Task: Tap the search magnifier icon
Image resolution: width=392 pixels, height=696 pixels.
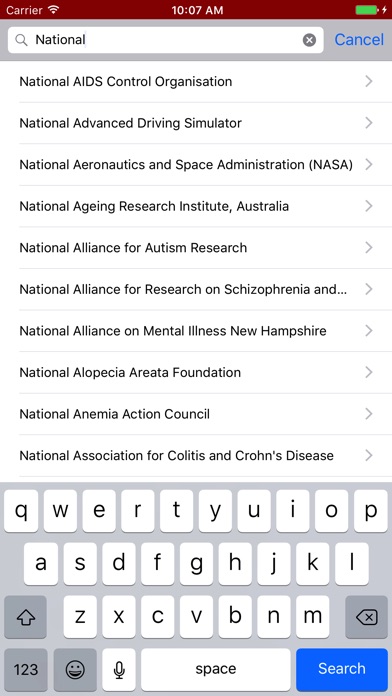Action: coord(21,40)
